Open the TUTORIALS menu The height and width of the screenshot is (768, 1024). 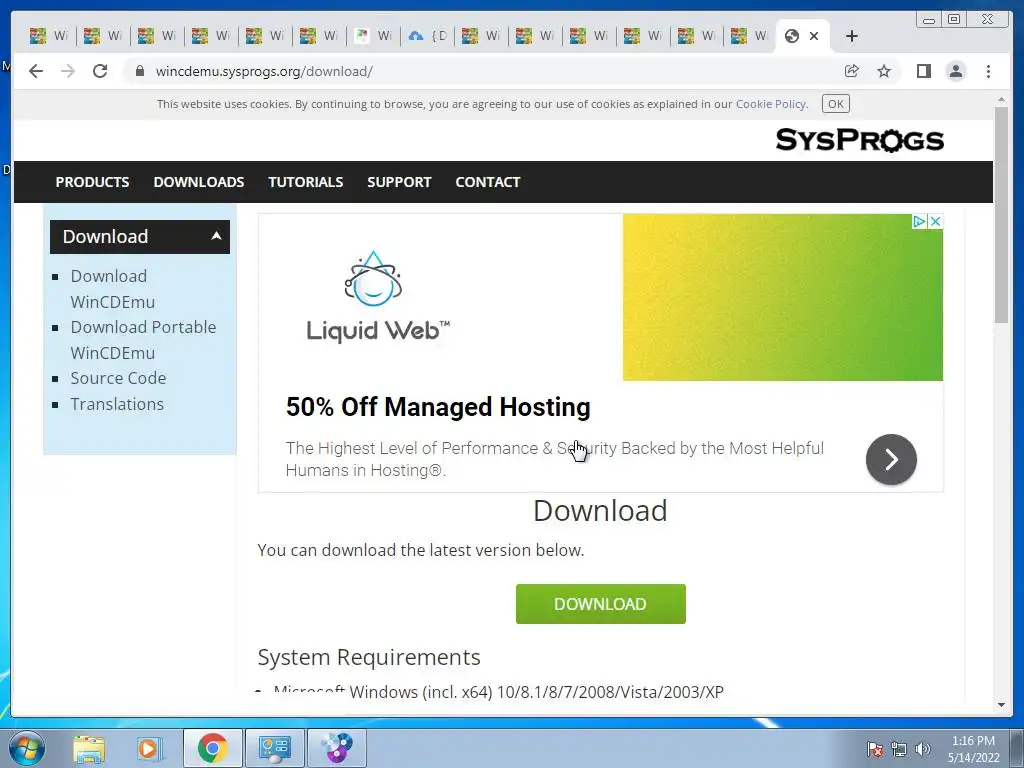pos(306,182)
